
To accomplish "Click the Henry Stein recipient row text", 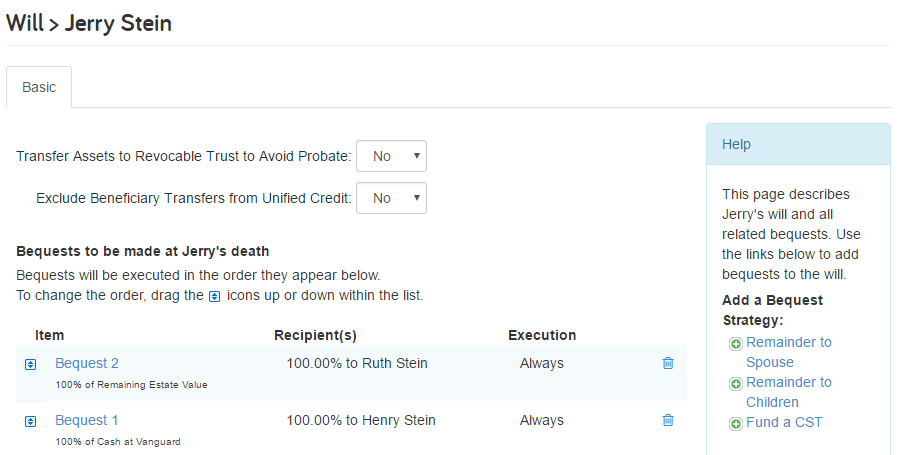I will 361,420.
